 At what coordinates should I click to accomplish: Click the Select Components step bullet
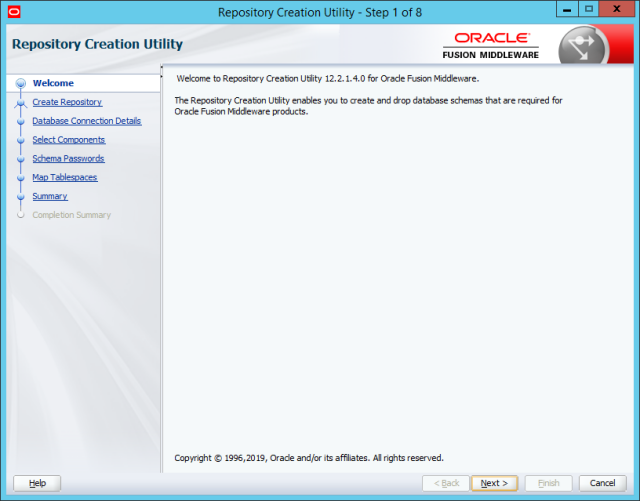pyautogui.click(x=21, y=140)
